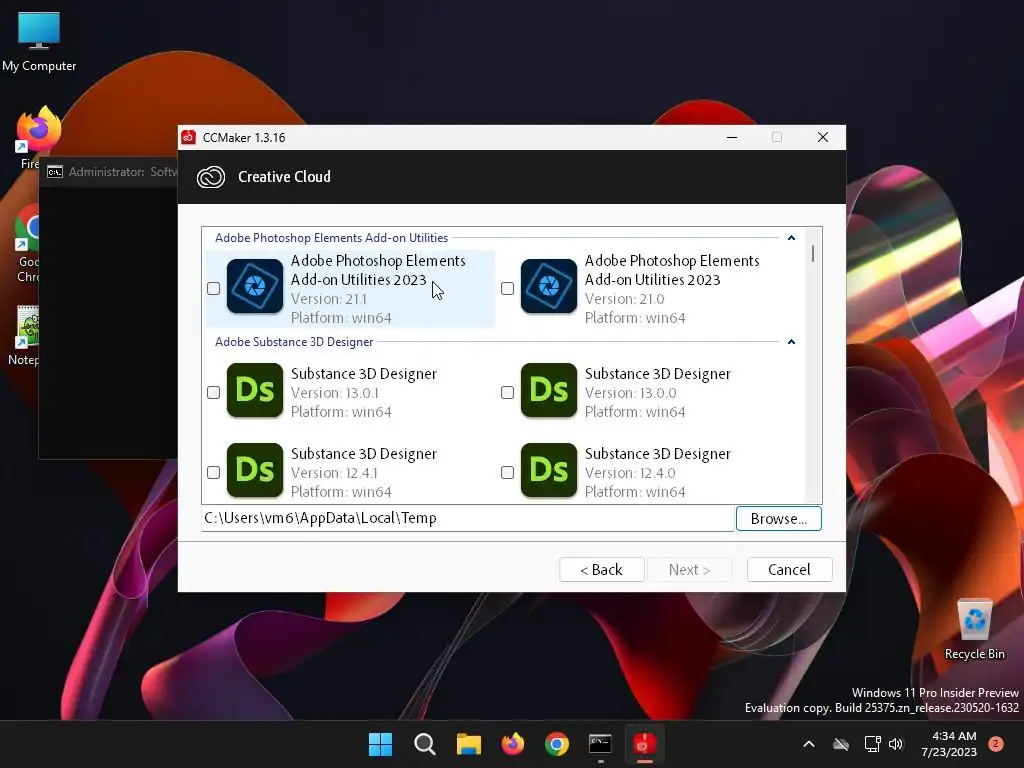
Task: Click the 'Adobe Substance 3D Designer' group header text
Action: point(294,342)
